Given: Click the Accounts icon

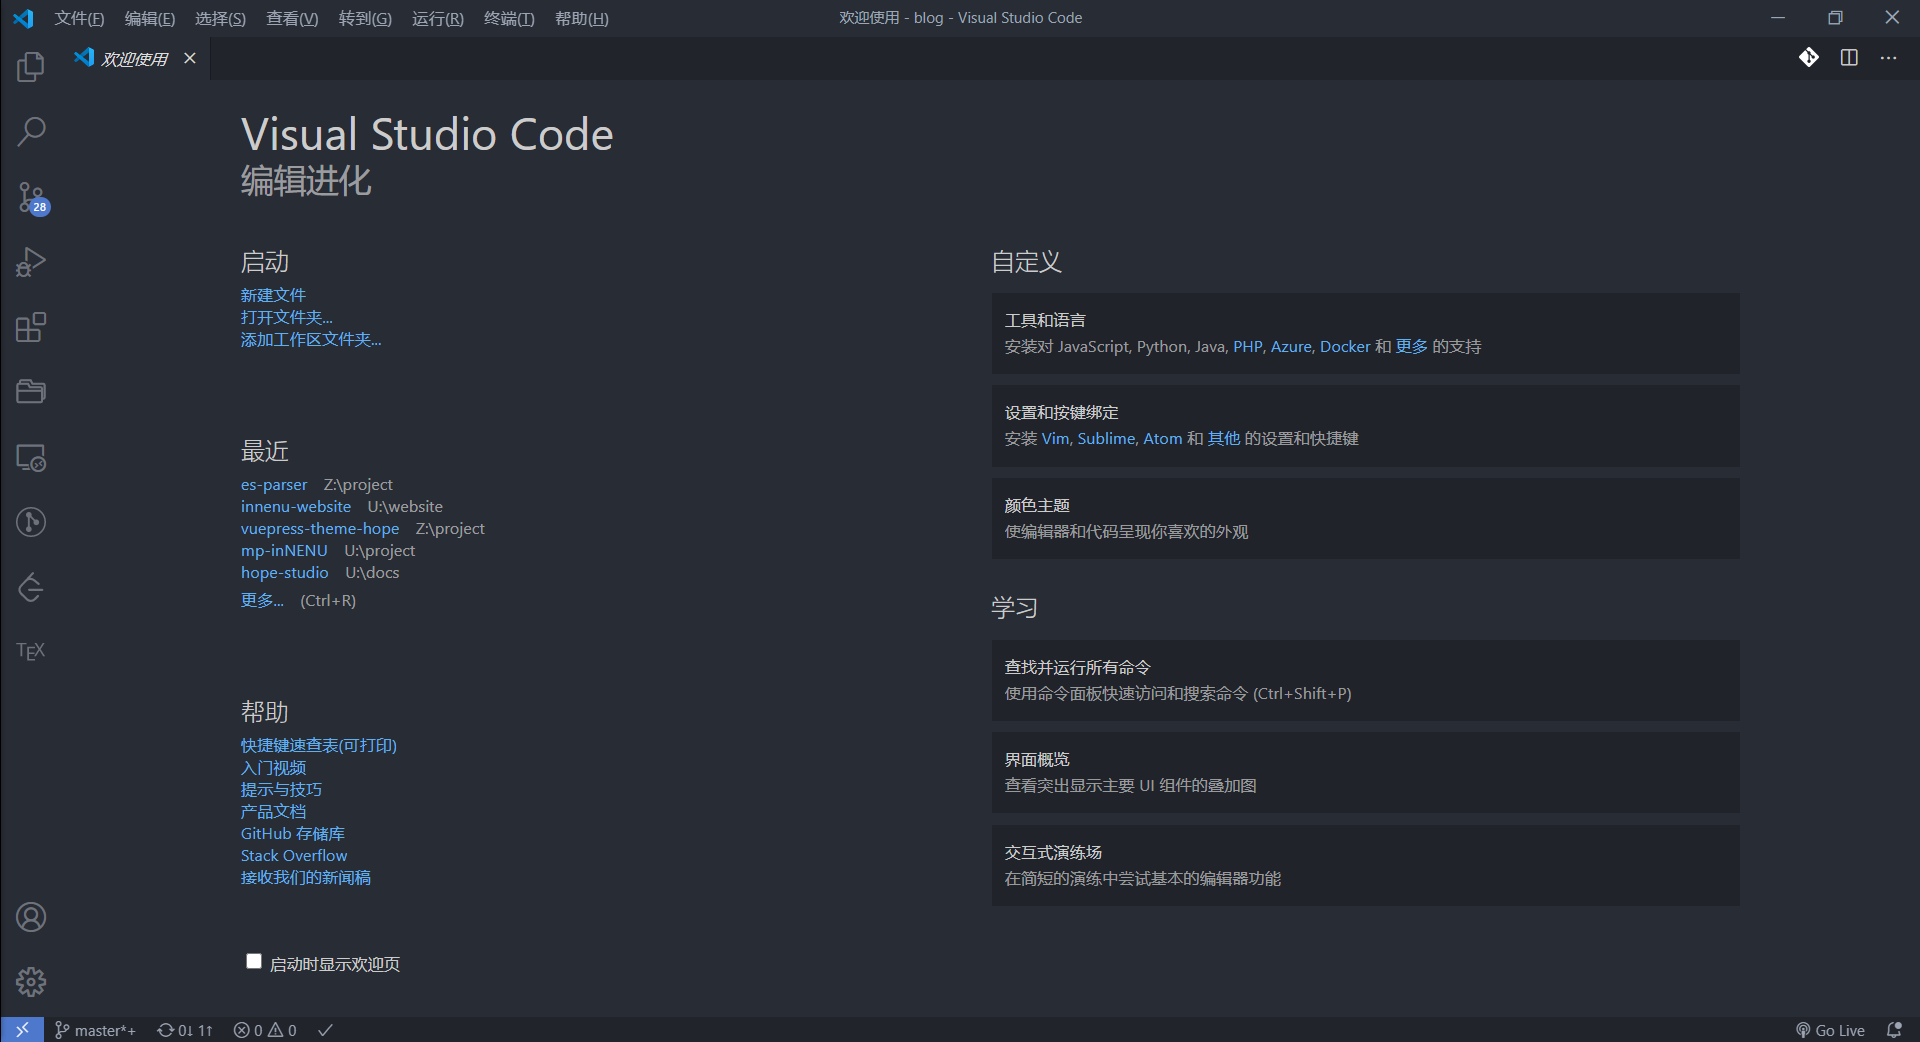Looking at the screenshot, I should click(x=31, y=917).
